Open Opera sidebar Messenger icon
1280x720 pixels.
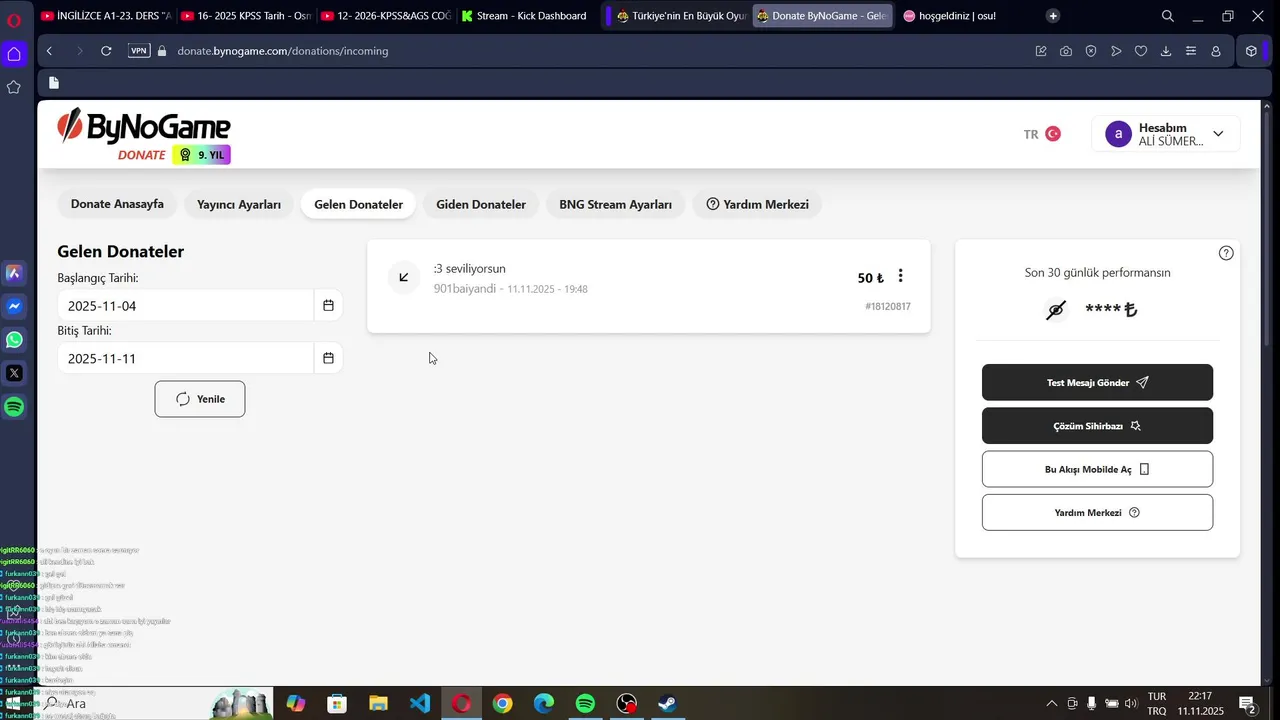coord(14,306)
